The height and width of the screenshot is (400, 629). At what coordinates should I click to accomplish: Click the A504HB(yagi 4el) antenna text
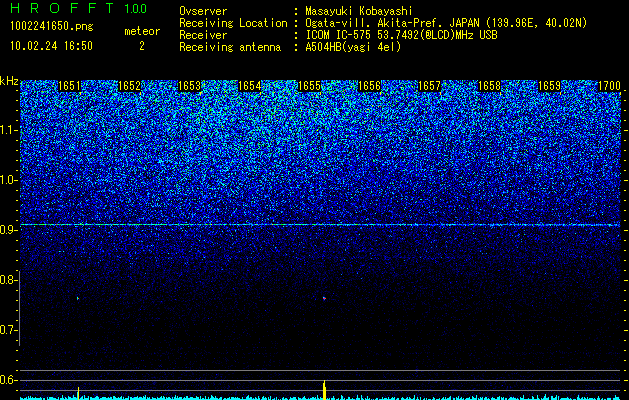pyautogui.click(x=353, y=47)
